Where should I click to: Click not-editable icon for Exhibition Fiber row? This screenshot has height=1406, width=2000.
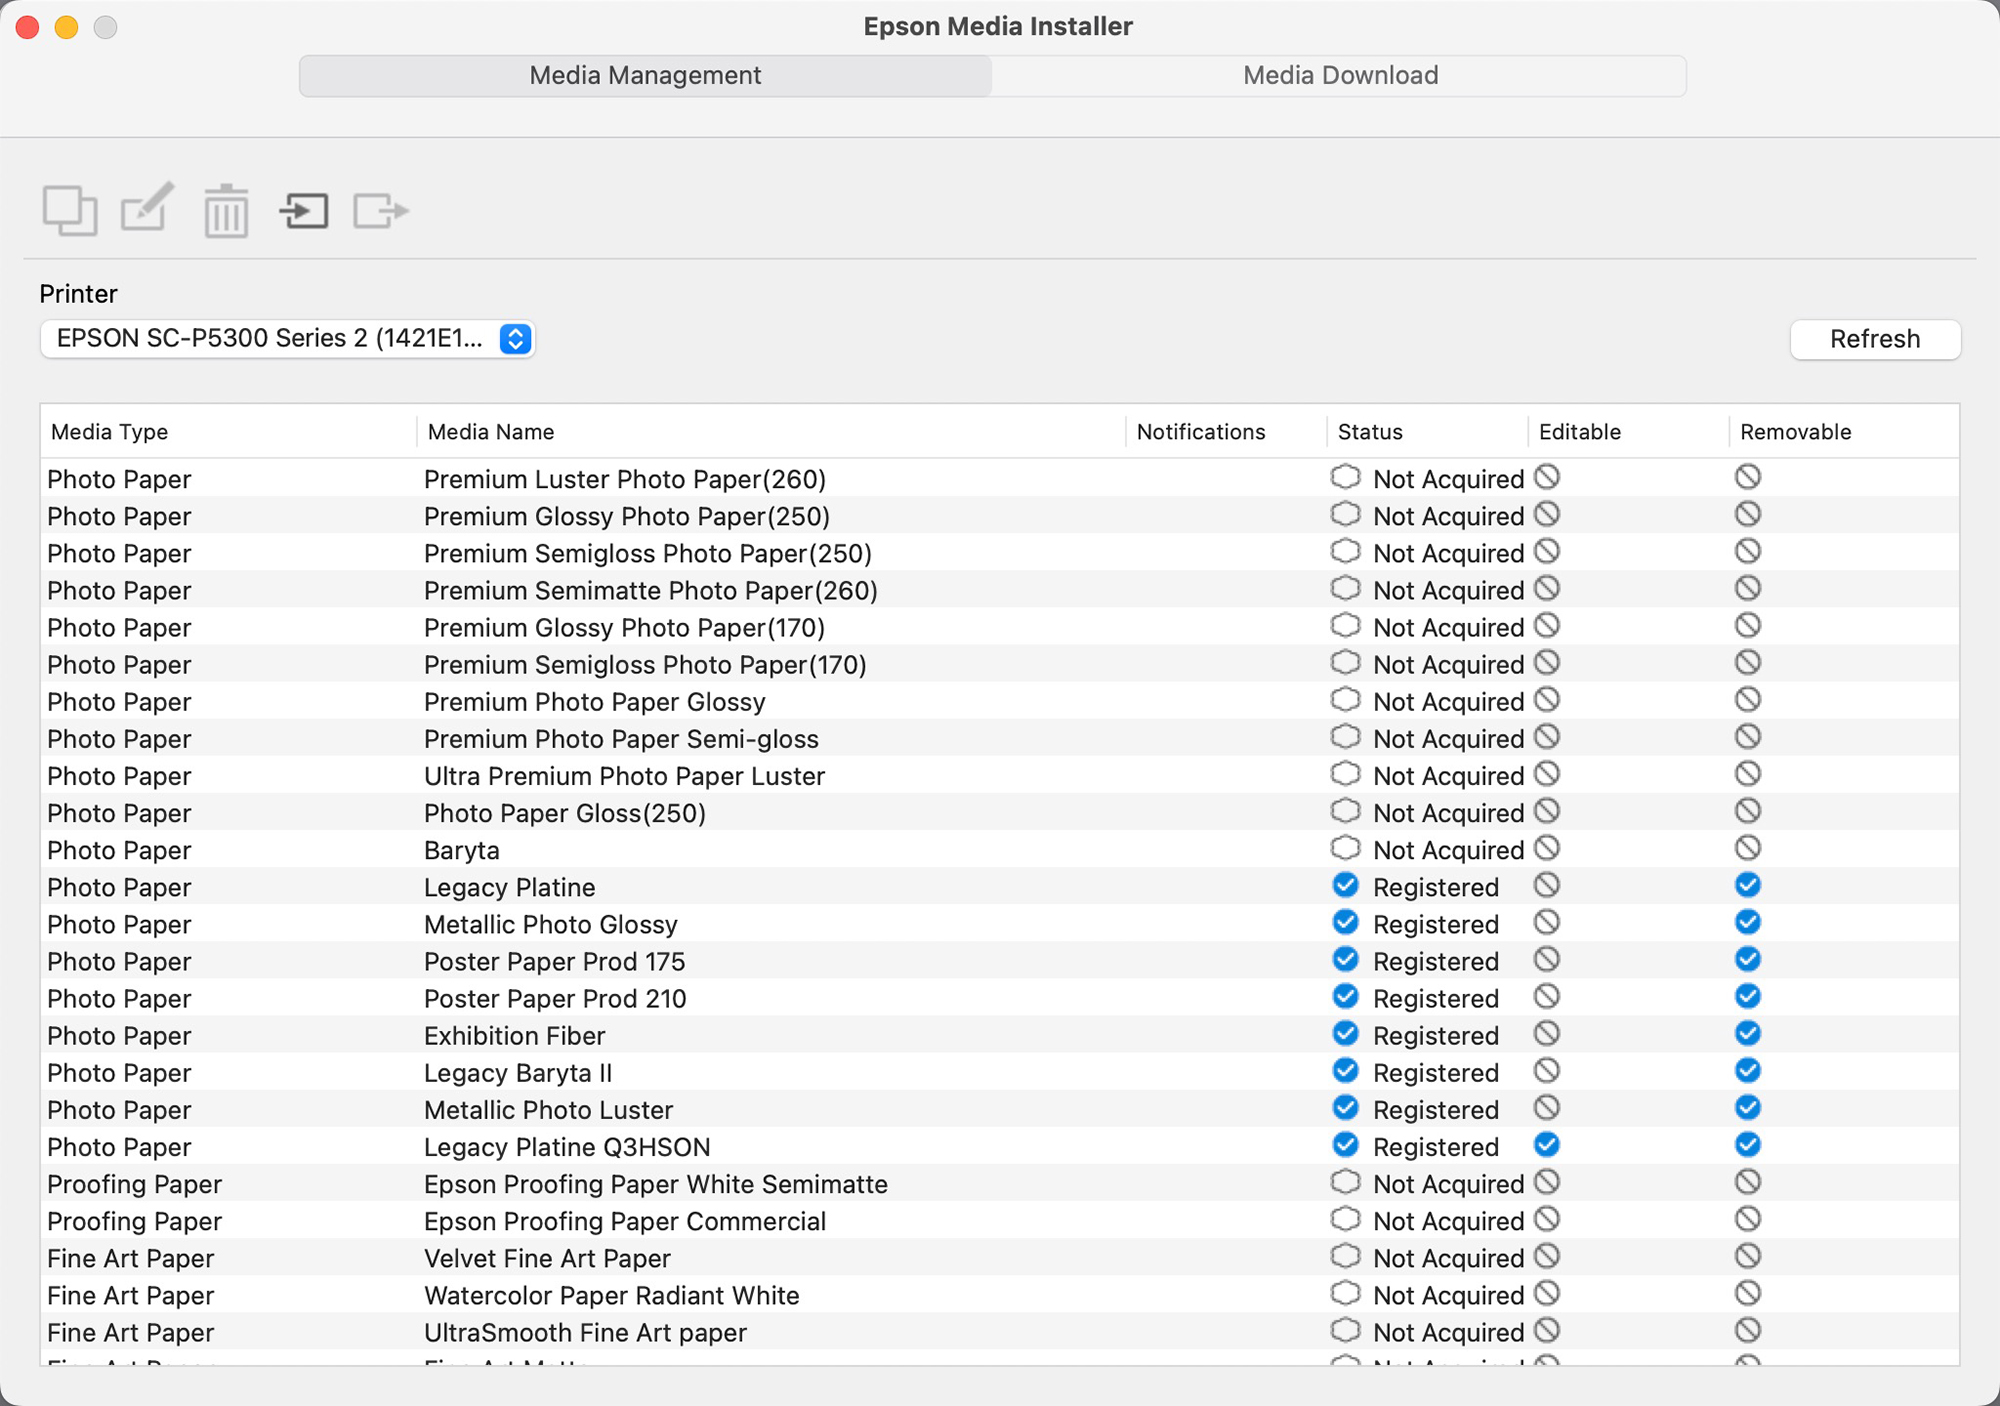(x=1547, y=1033)
